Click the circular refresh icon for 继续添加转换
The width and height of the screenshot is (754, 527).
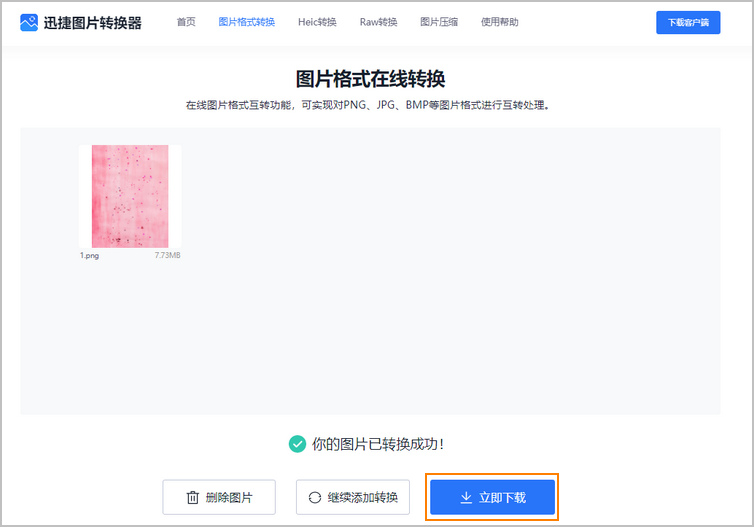pos(315,497)
